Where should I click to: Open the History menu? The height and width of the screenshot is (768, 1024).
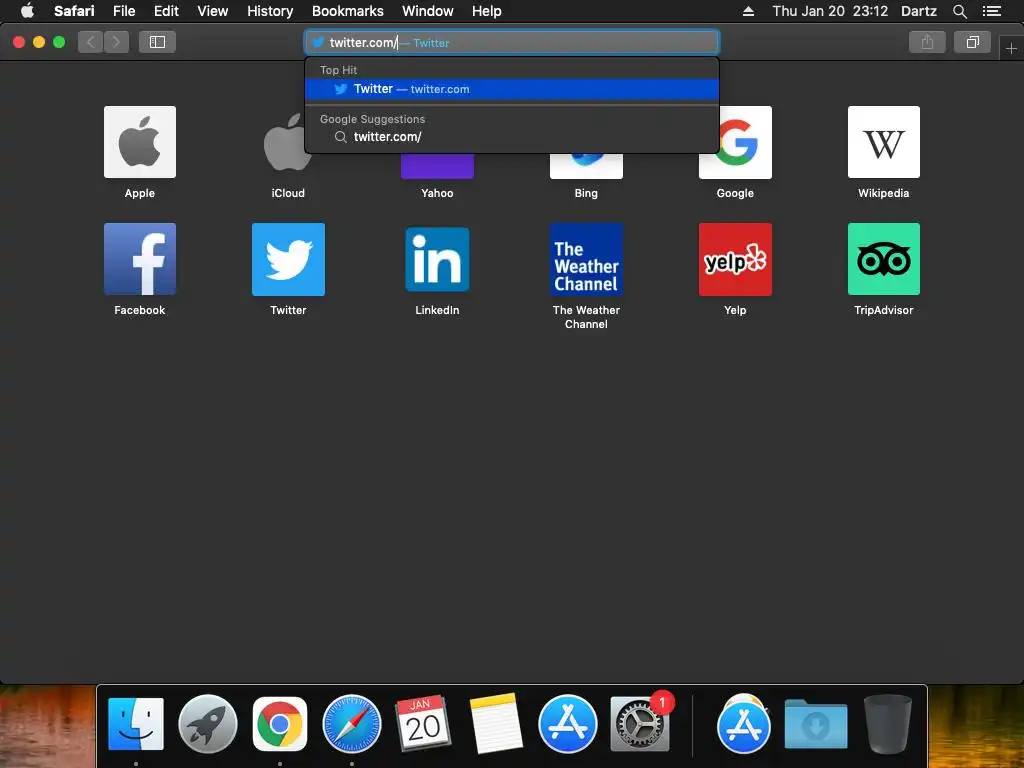click(270, 11)
